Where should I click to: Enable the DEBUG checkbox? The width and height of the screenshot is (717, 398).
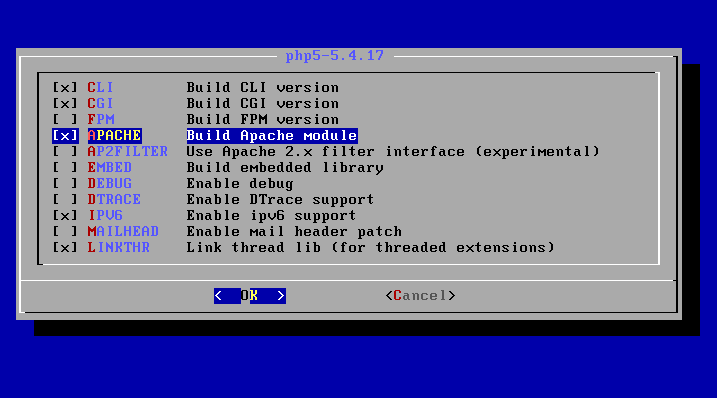tap(65, 183)
